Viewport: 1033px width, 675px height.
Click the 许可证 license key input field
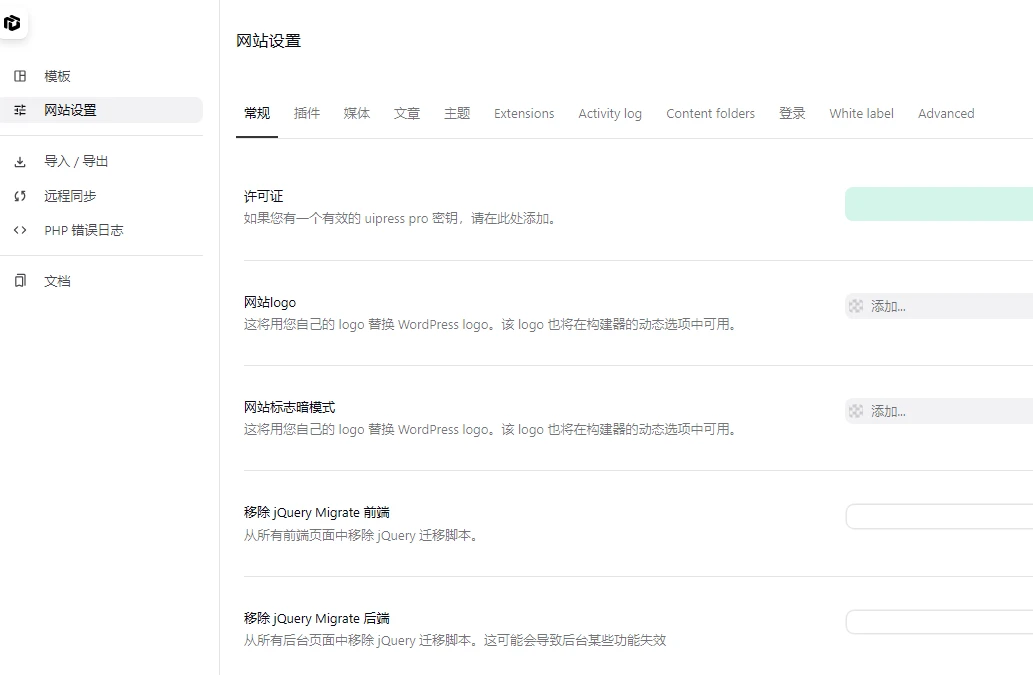point(940,203)
